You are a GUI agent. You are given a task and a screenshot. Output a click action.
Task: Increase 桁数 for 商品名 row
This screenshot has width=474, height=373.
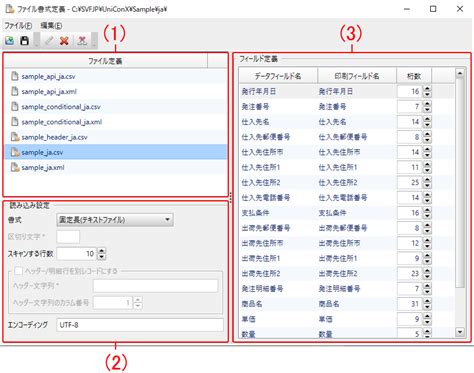(x=427, y=301)
